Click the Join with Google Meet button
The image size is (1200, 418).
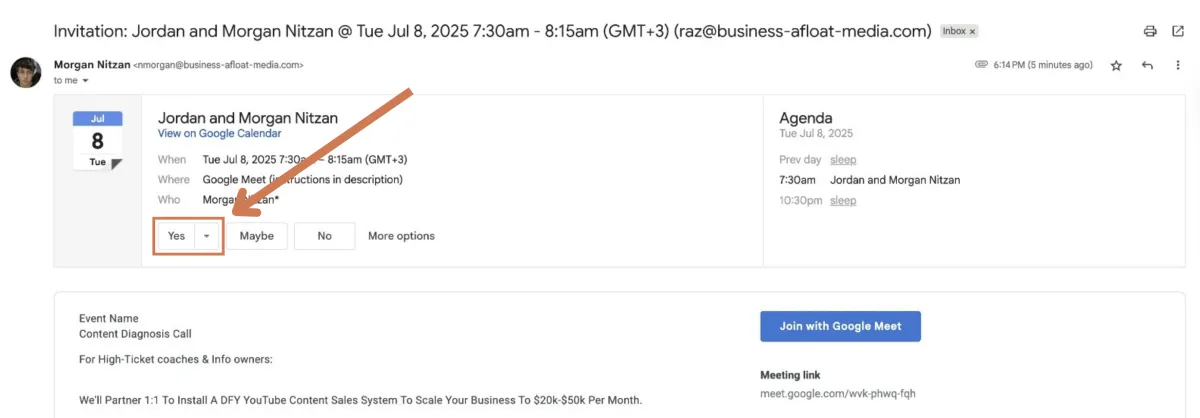(x=840, y=326)
